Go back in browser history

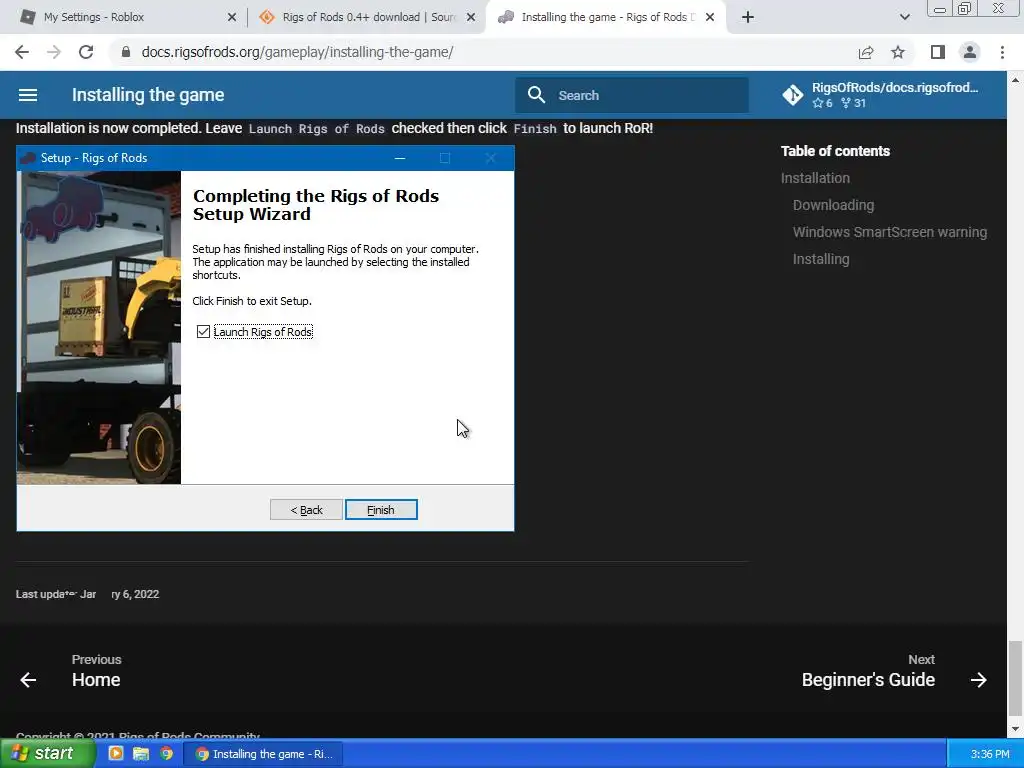pyautogui.click(x=22, y=52)
